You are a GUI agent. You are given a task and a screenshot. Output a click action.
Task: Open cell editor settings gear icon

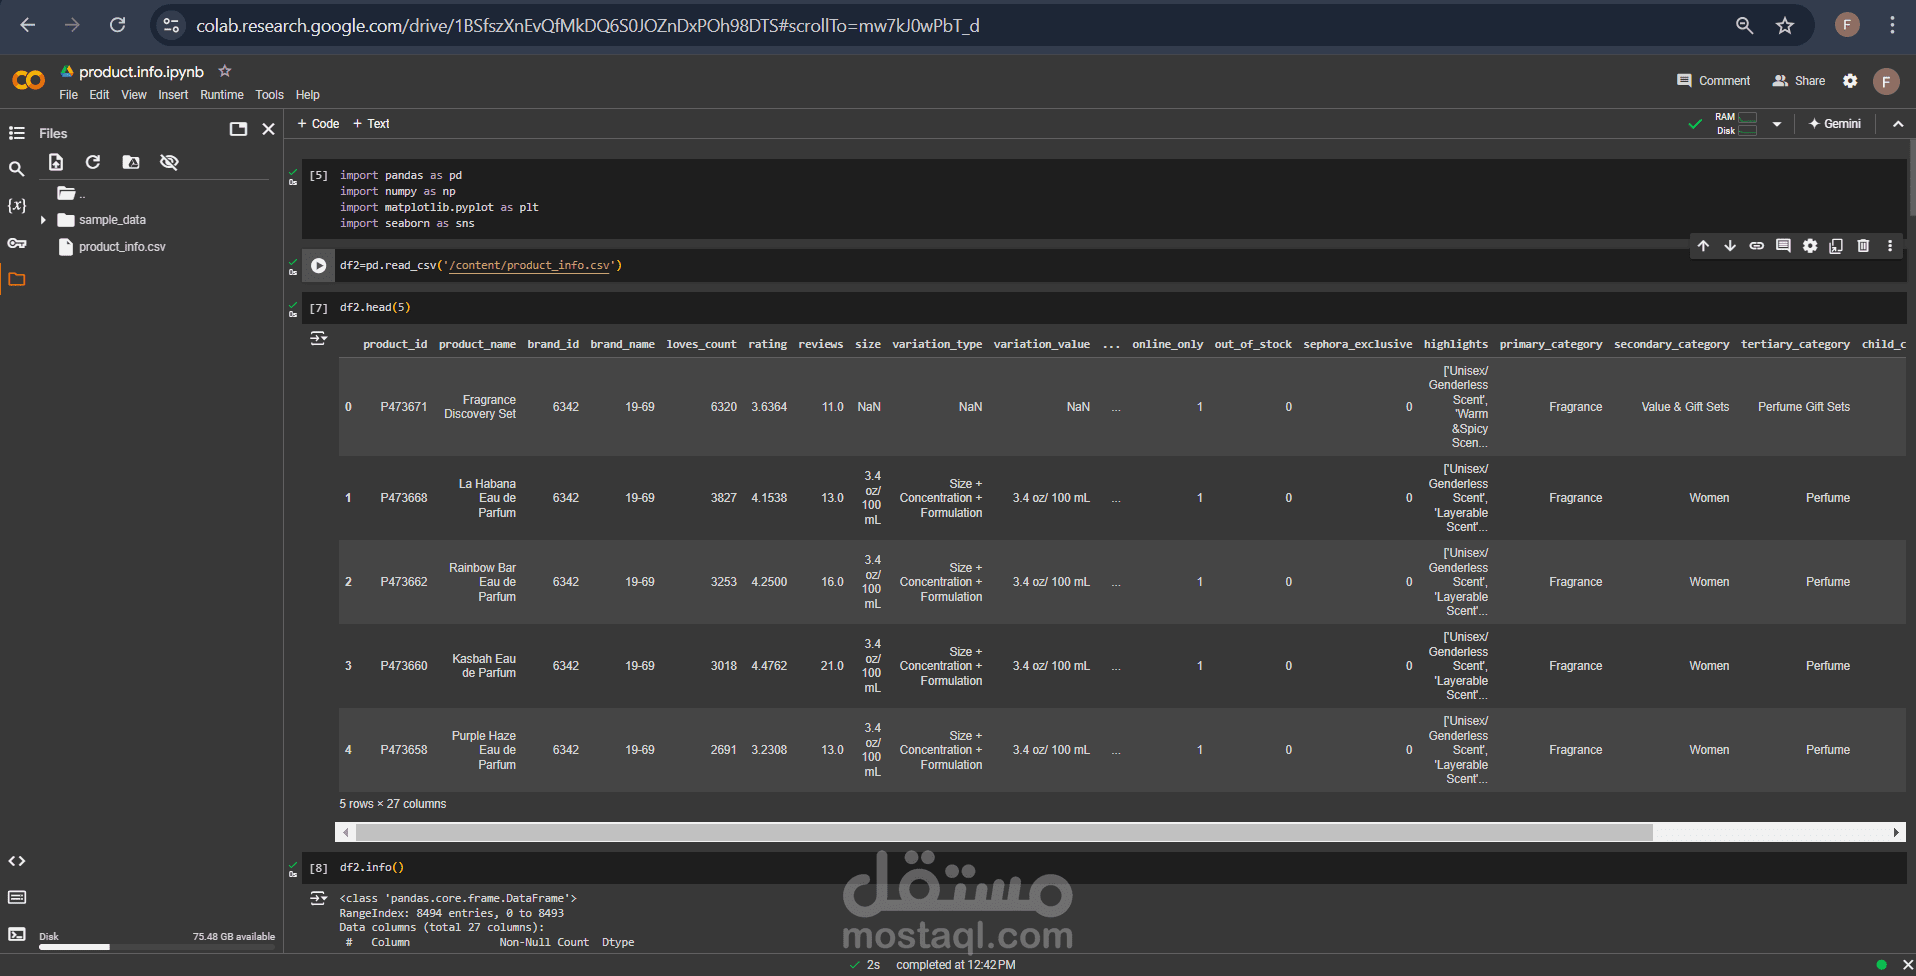point(1810,246)
